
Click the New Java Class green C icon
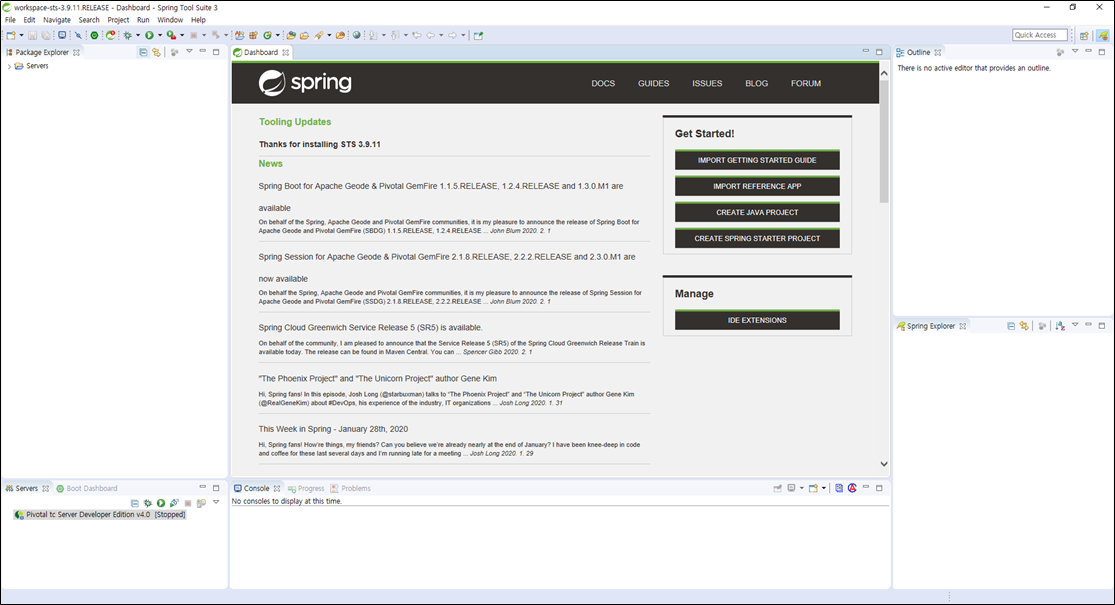[x=267, y=35]
